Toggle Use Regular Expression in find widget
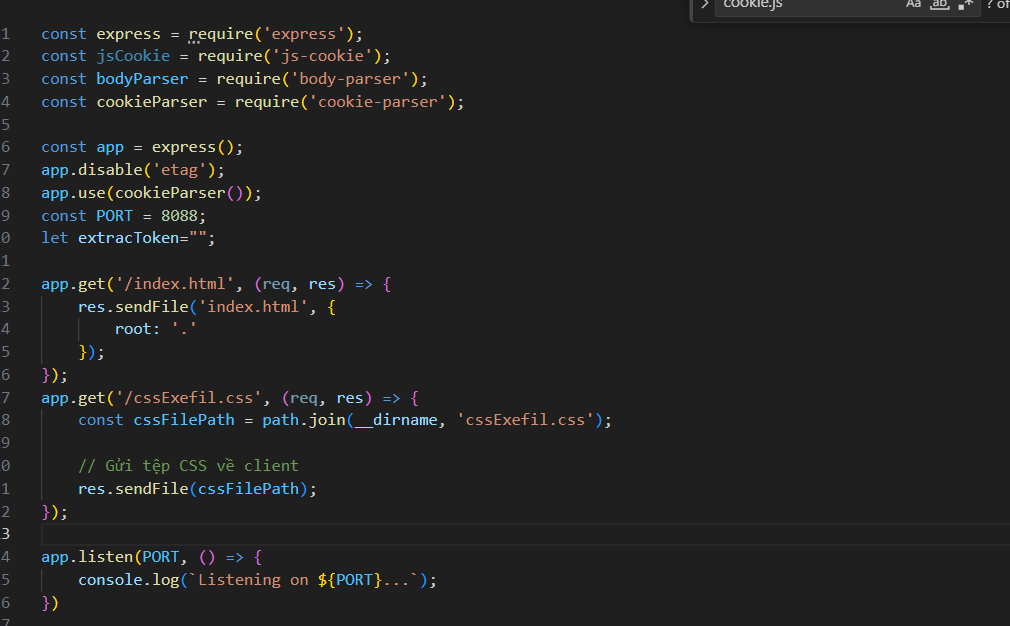The width and height of the screenshot is (1010, 626). coord(965,5)
